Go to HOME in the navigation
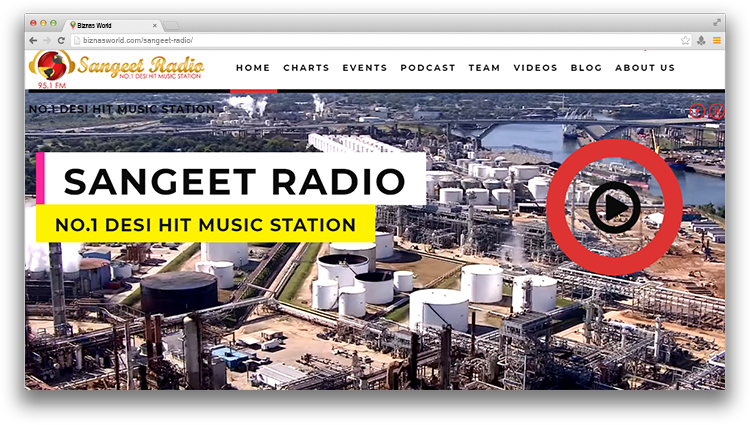Image resolution: width=750 pixels, height=425 pixels. tap(253, 68)
